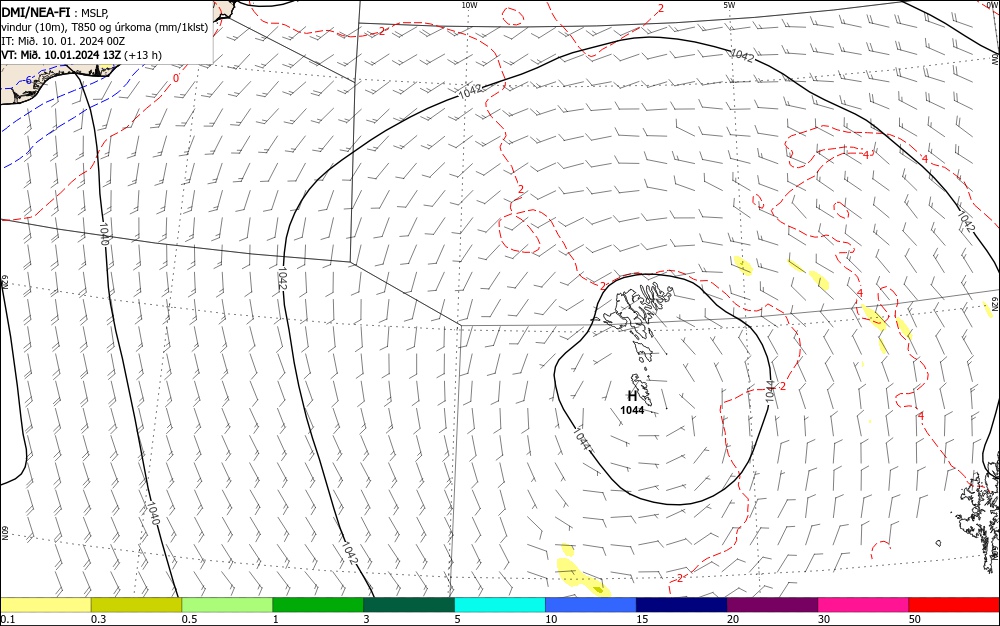This screenshot has height=626, width=1000.
Task: Click the '60N' latitude label
Action: pyautogui.click(x=4, y=533)
